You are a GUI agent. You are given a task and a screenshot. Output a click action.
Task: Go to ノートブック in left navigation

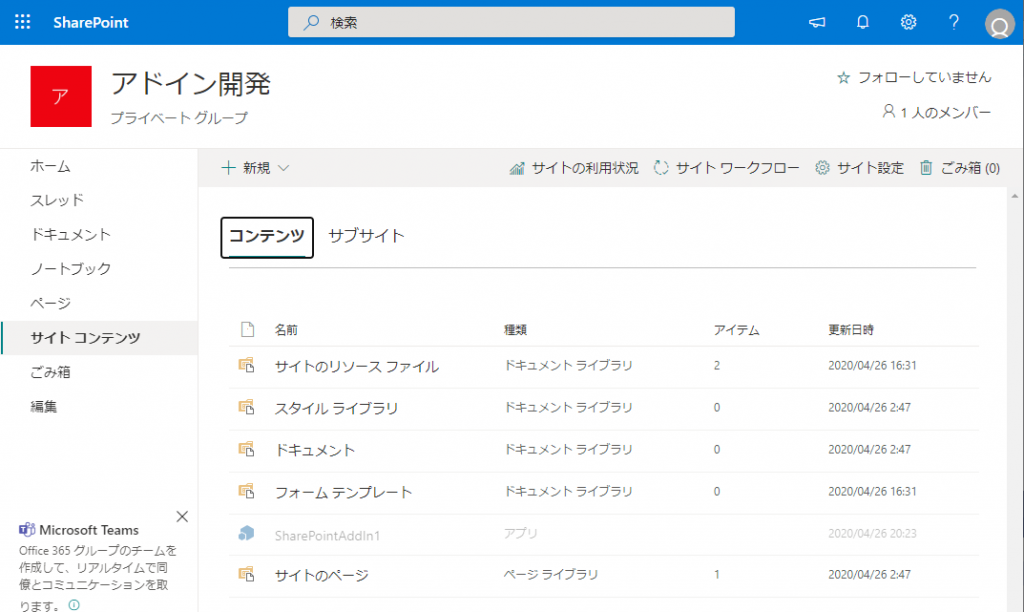point(71,268)
